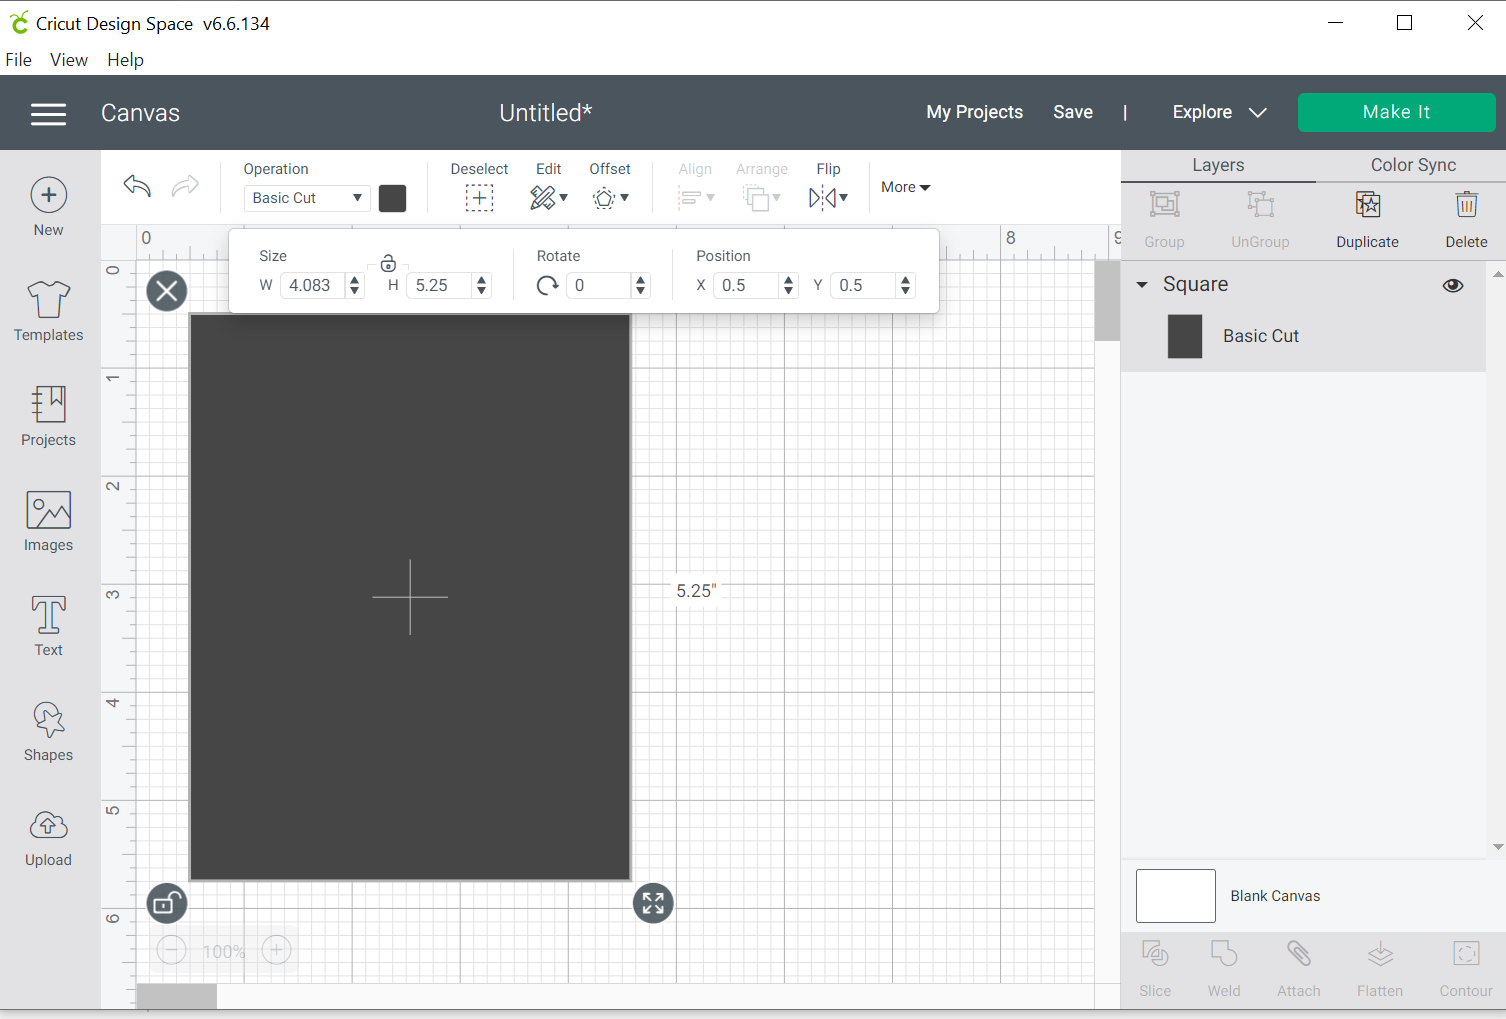Viewport: 1506px width, 1019px height.
Task: Delete shape with the X handle
Action: tap(167, 291)
